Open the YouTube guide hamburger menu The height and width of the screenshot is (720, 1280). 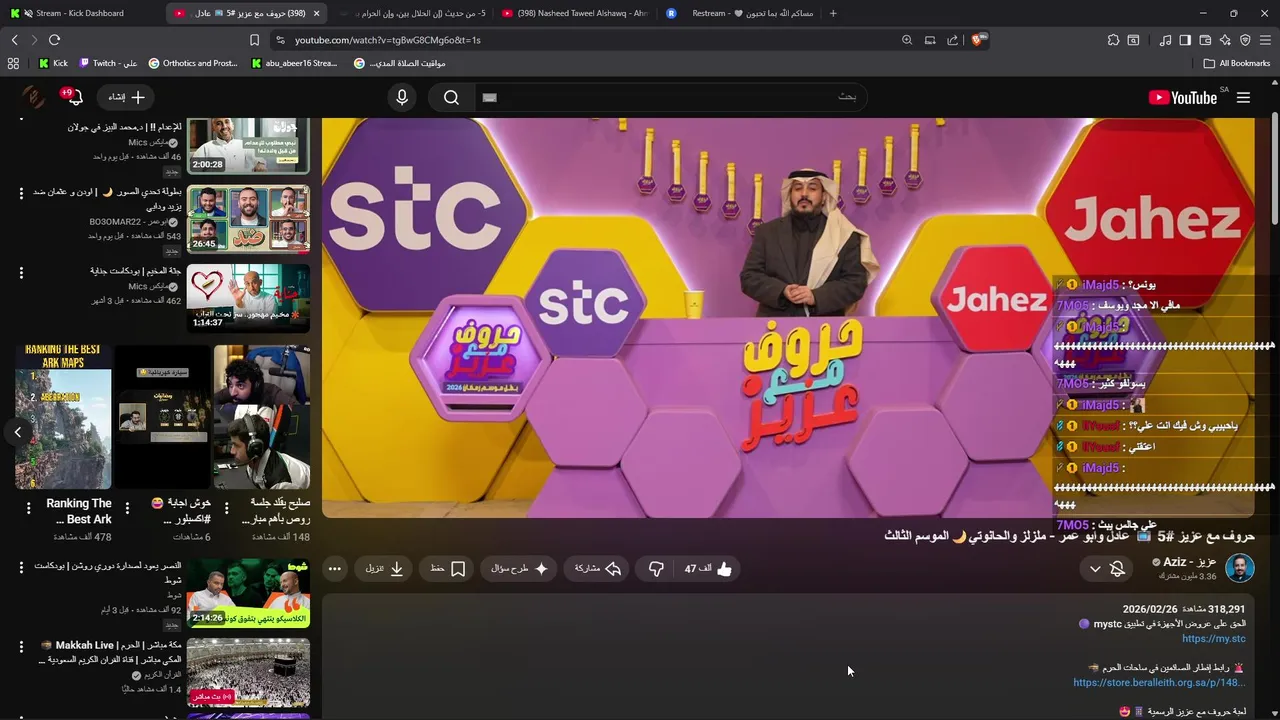(1243, 97)
